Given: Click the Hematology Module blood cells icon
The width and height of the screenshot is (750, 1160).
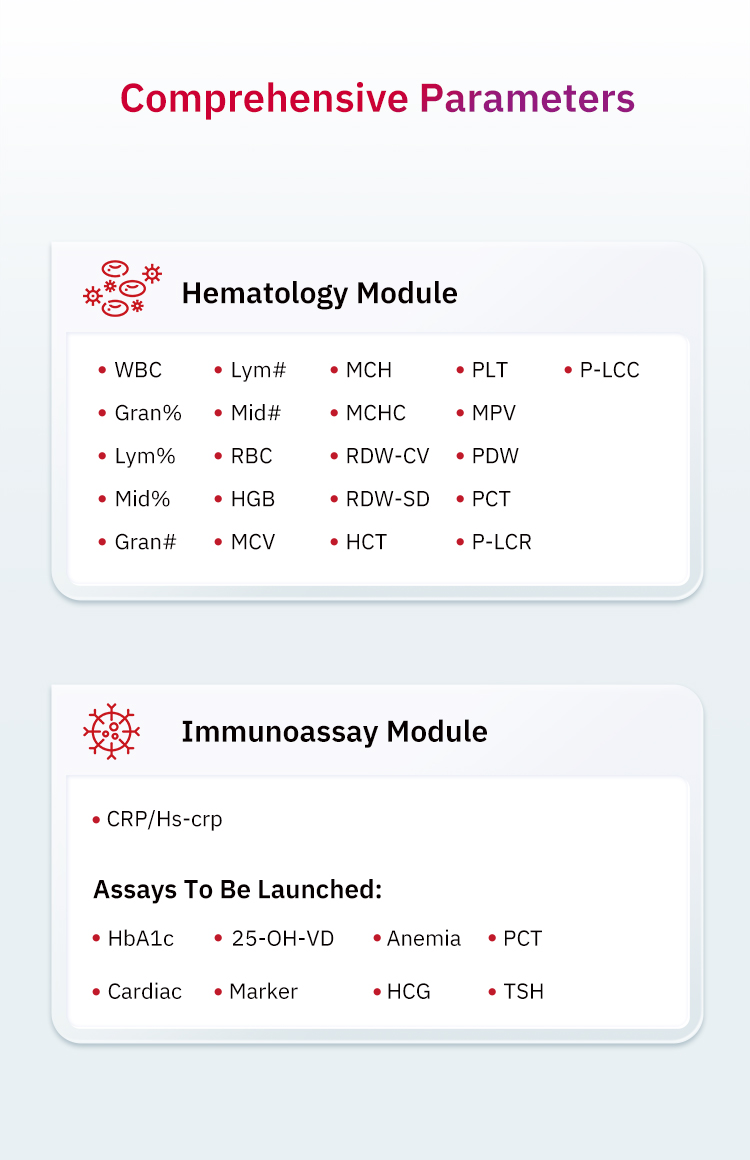Looking at the screenshot, I should pos(122,289).
